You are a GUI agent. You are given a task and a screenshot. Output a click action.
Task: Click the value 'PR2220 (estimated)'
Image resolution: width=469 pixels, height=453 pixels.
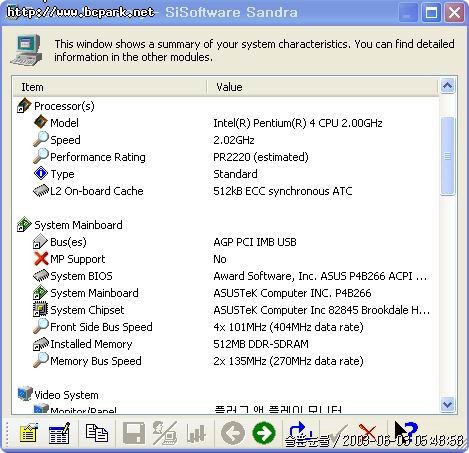click(x=261, y=157)
